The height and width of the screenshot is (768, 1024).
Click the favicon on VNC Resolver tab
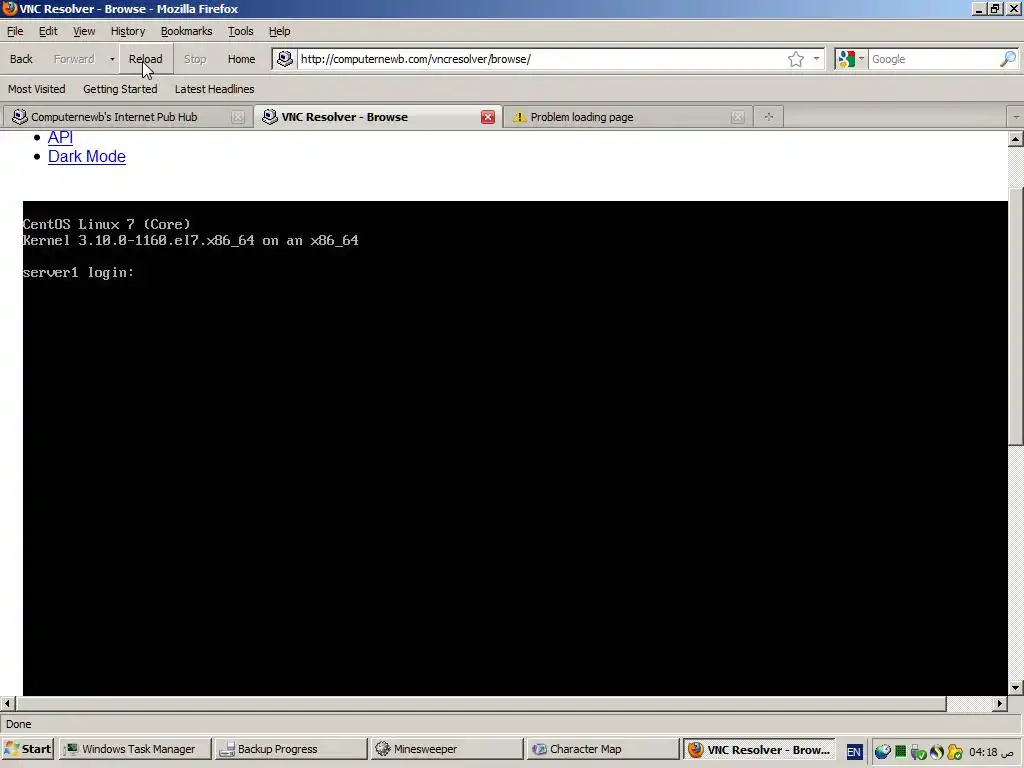[270, 117]
